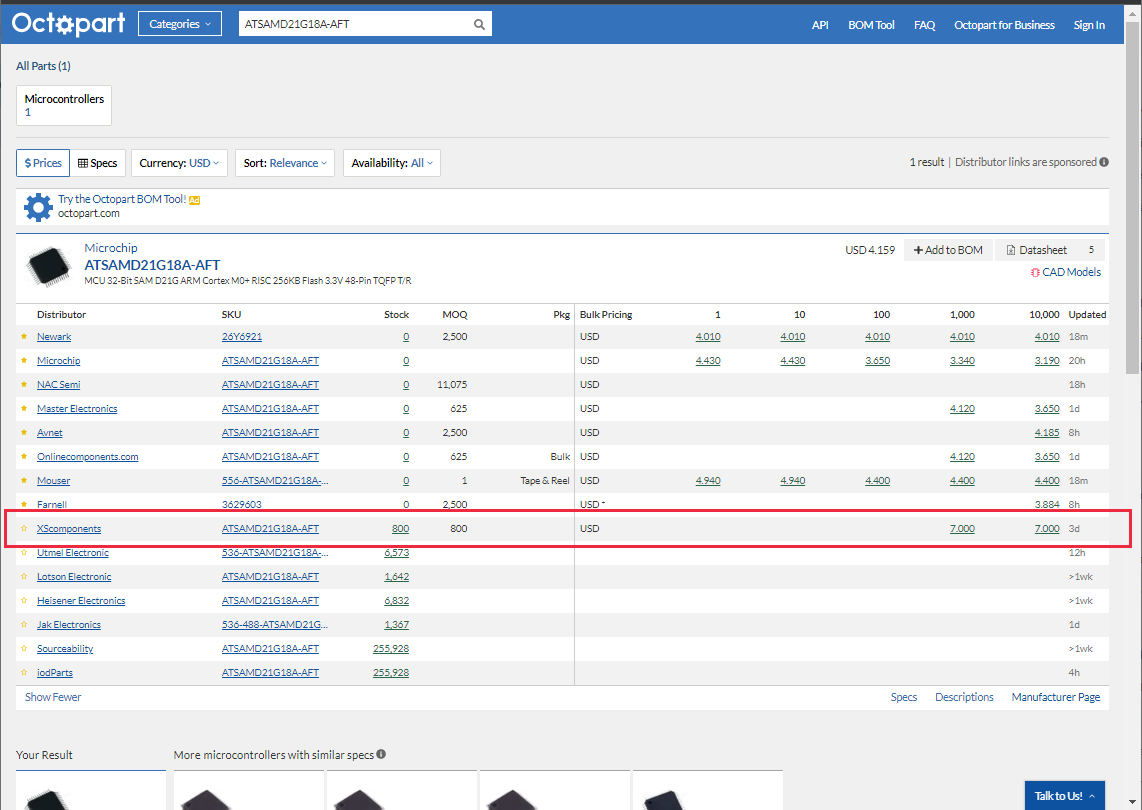Viewport: 1142px width, 810px height.
Task: Click the Octopart logo
Action: tap(68, 24)
